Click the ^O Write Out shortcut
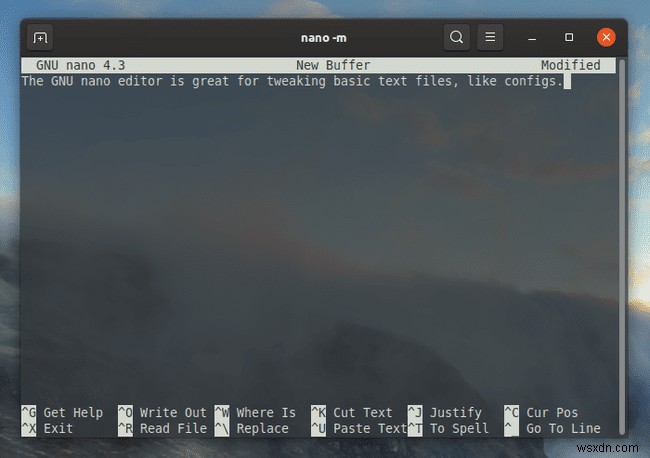This screenshot has width=650, height=458. [x=162, y=412]
